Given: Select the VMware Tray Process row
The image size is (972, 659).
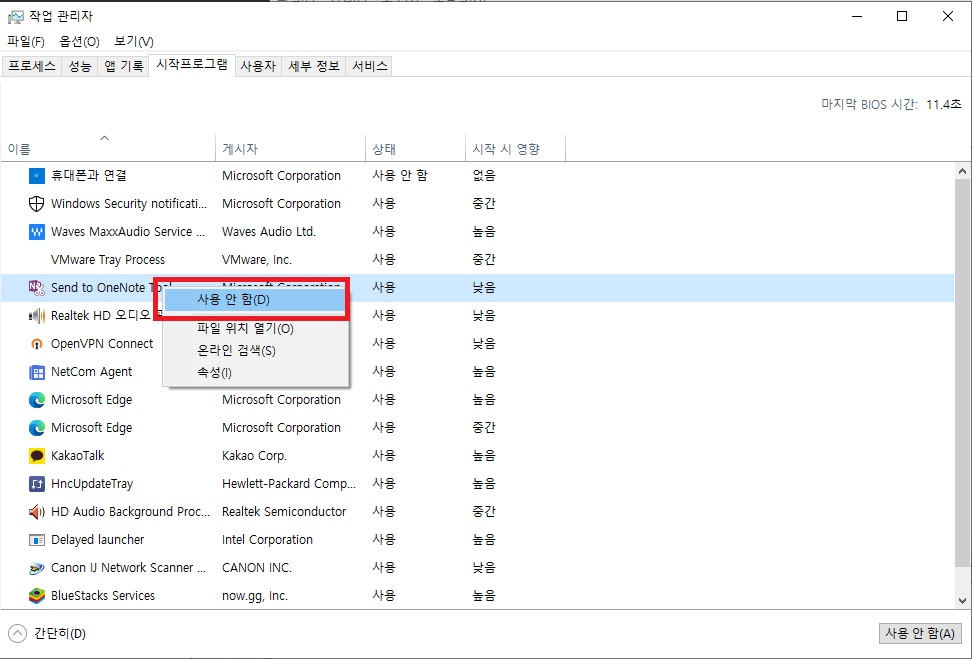Looking at the screenshot, I should click(477, 260).
